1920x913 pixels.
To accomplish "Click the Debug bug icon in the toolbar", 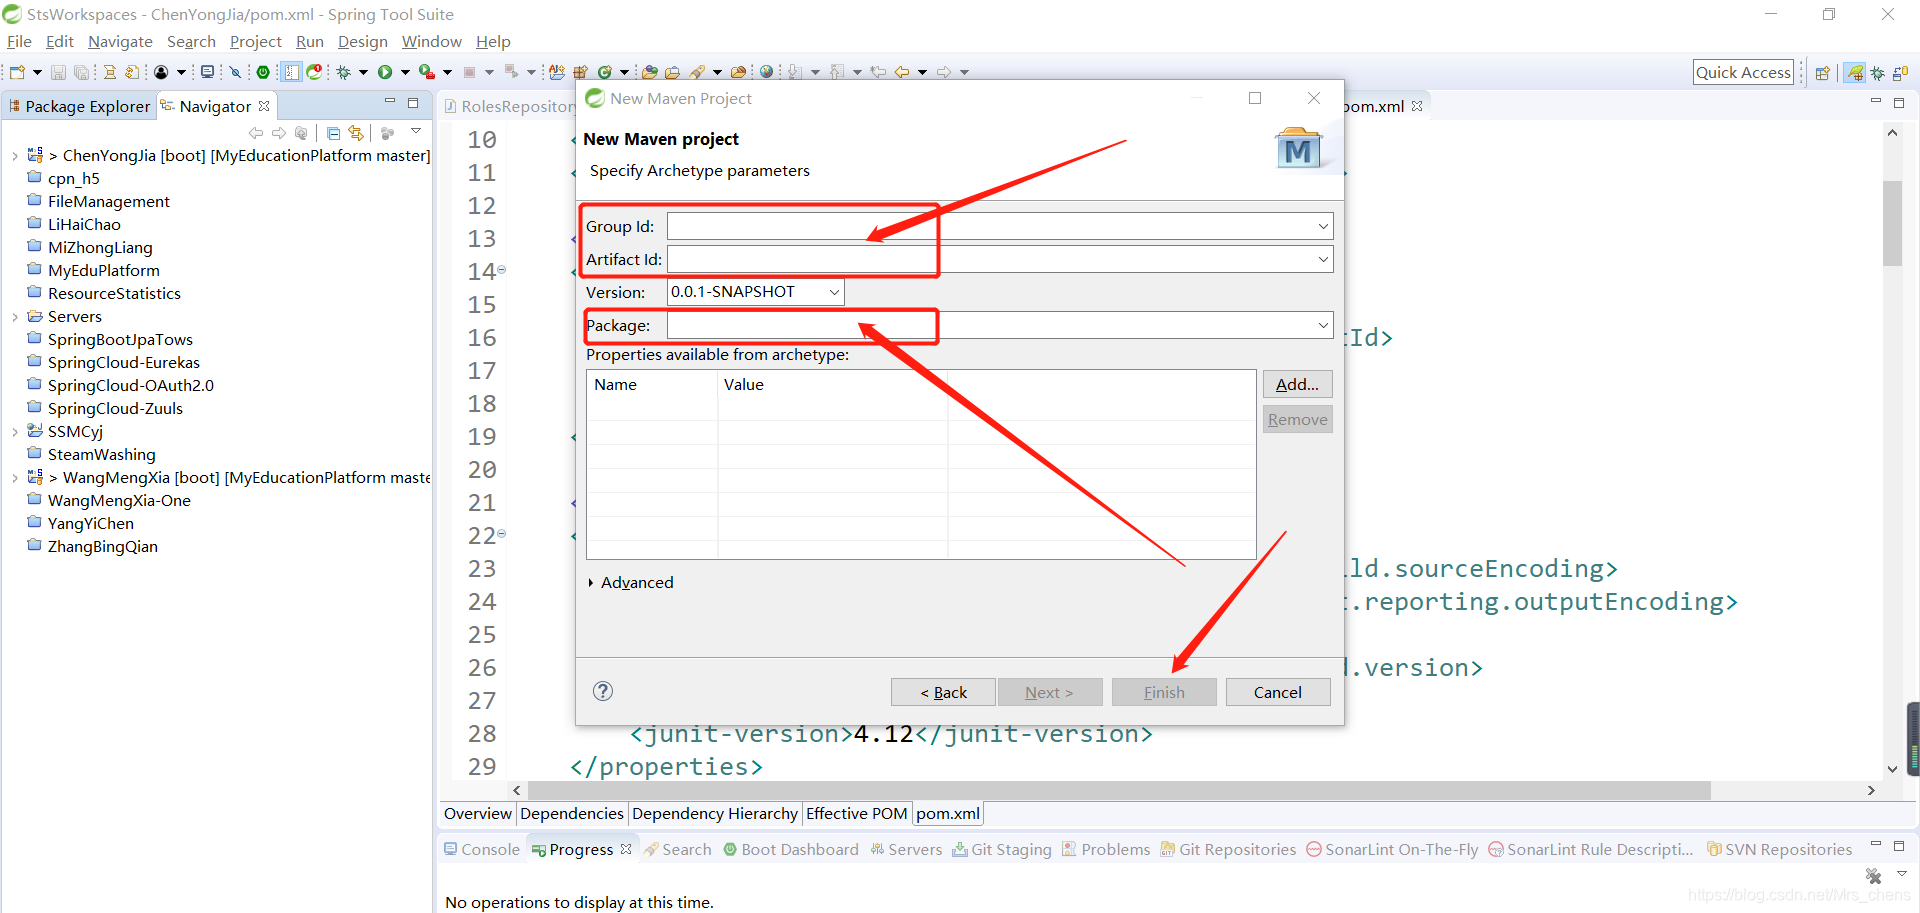I will click(343, 72).
